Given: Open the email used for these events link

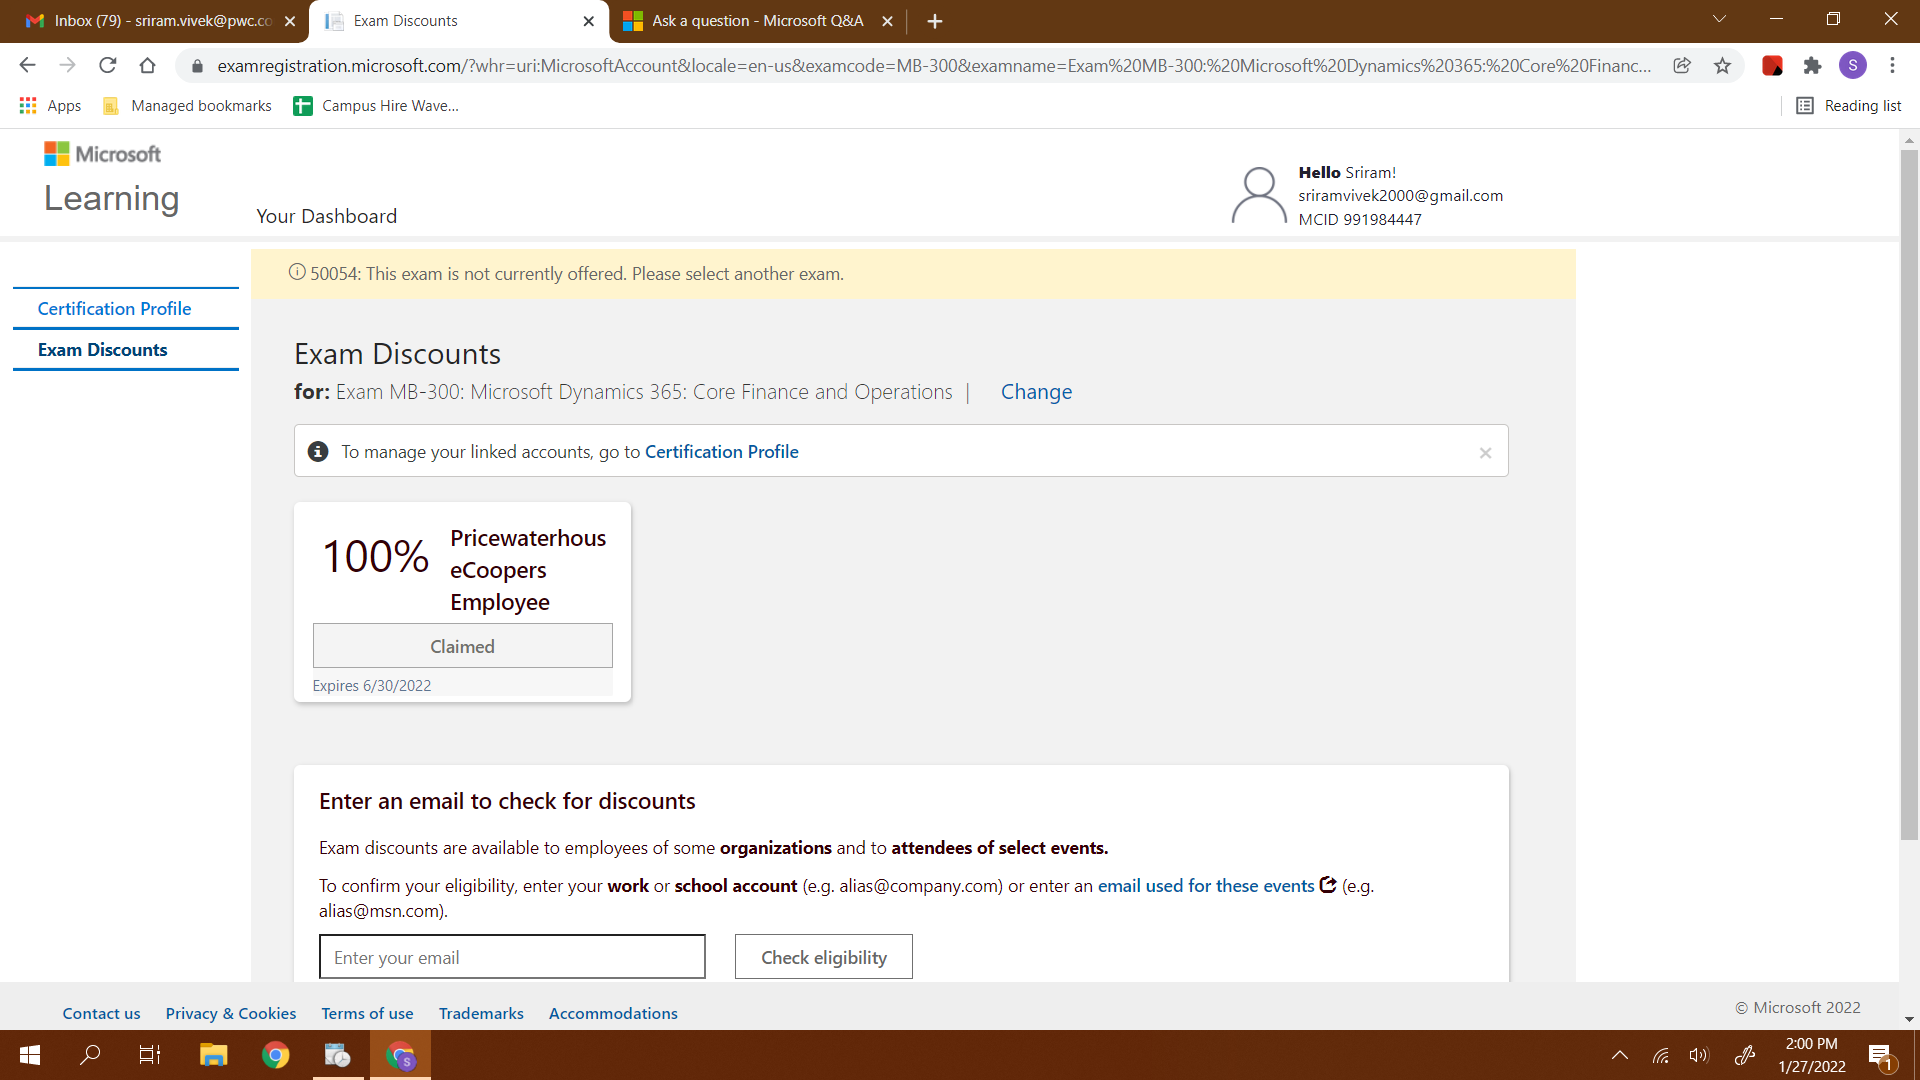Looking at the screenshot, I should pyautogui.click(x=1206, y=886).
